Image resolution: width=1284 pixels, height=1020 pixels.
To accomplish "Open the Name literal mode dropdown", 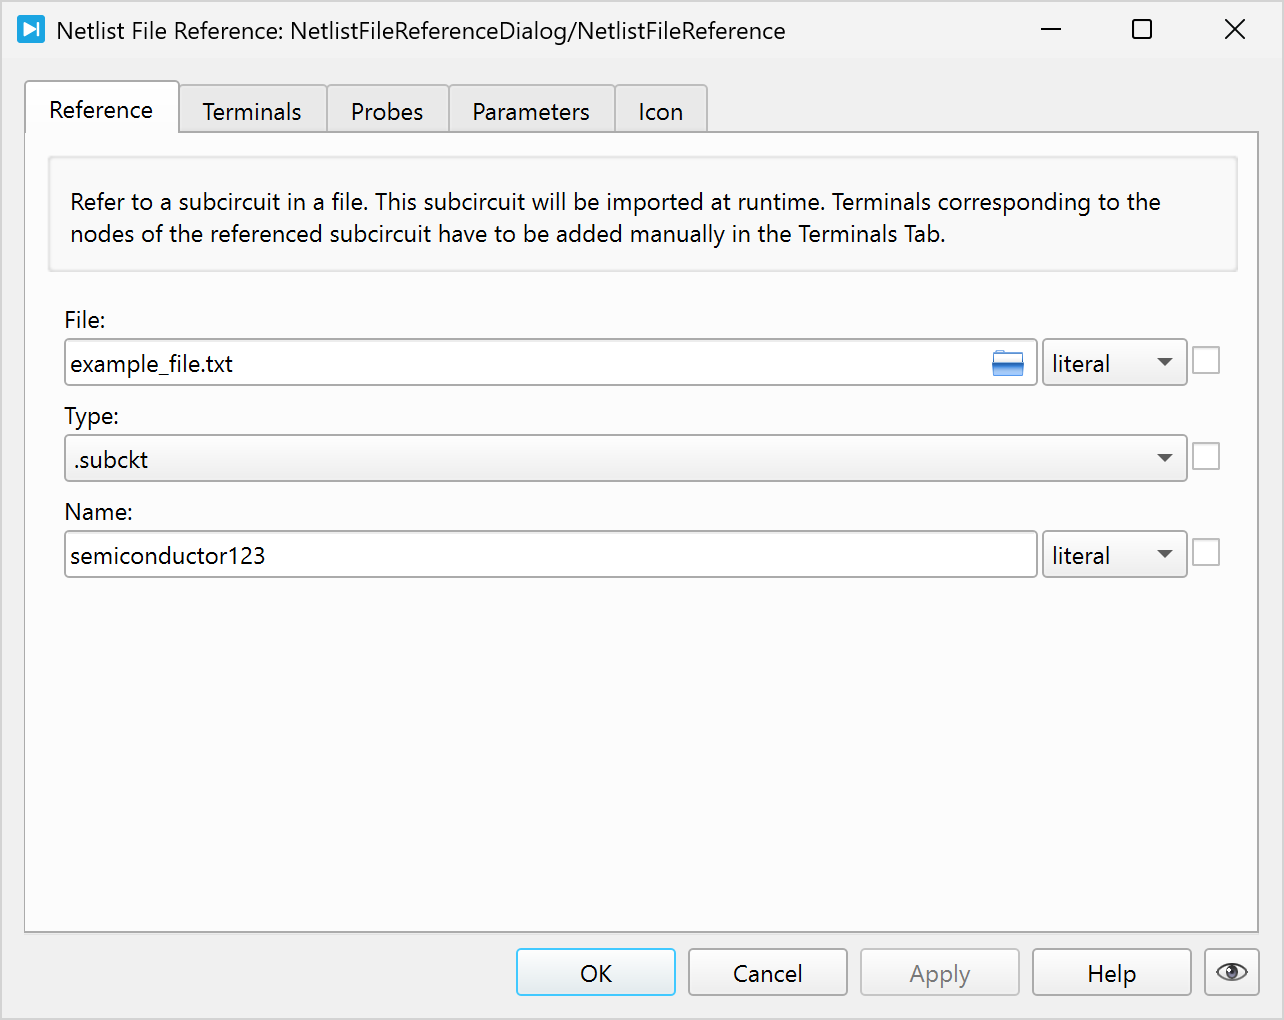I will pyautogui.click(x=1114, y=555).
